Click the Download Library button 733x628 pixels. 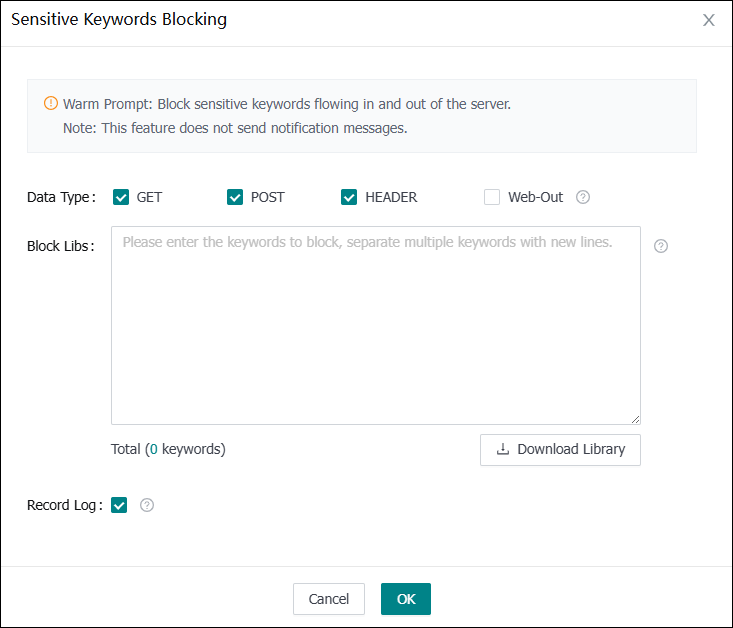[560, 450]
